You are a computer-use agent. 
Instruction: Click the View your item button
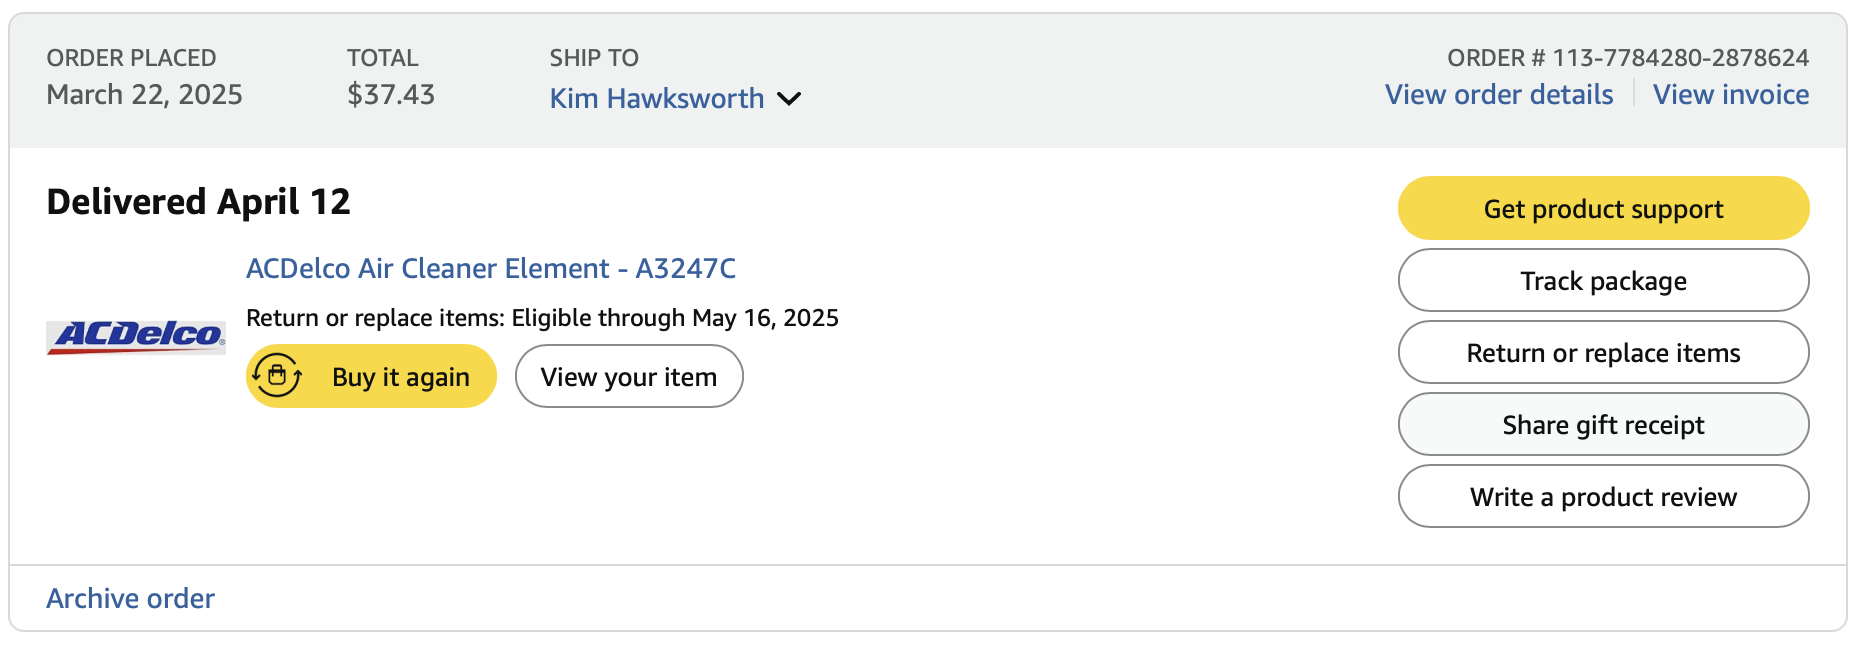point(629,377)
